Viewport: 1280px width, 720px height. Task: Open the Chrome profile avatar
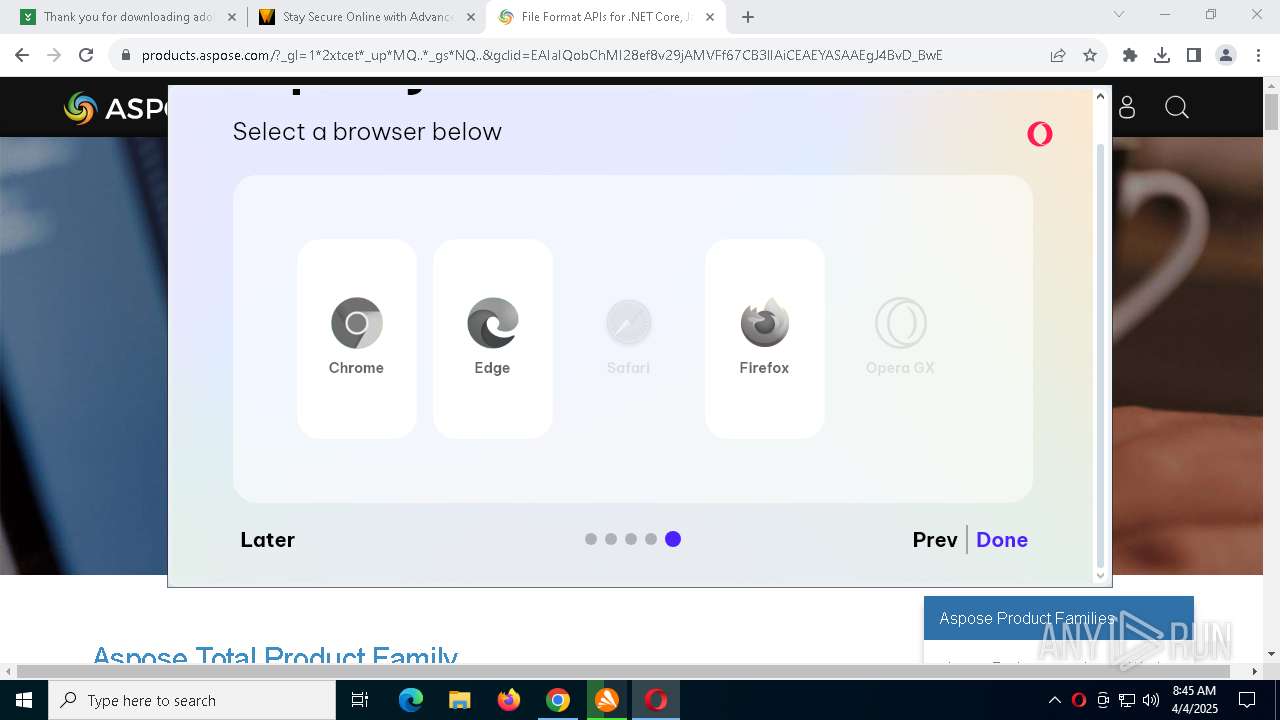[x=1226, y=55]
